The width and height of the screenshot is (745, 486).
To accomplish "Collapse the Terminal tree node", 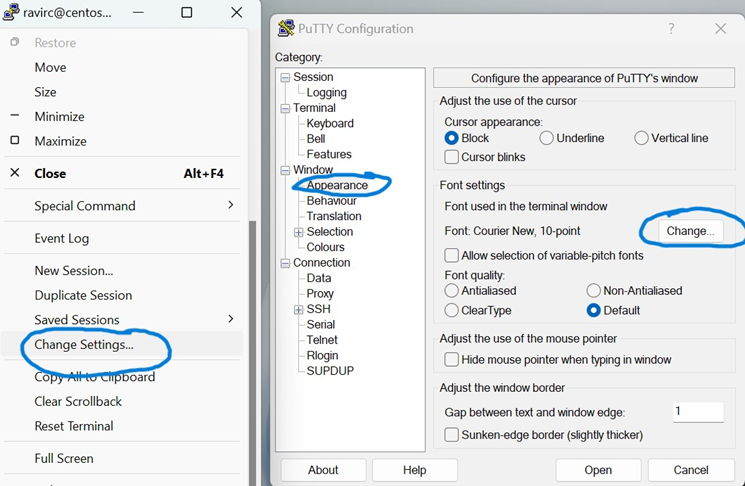I will pyautogui.click(x=285, y=109).
